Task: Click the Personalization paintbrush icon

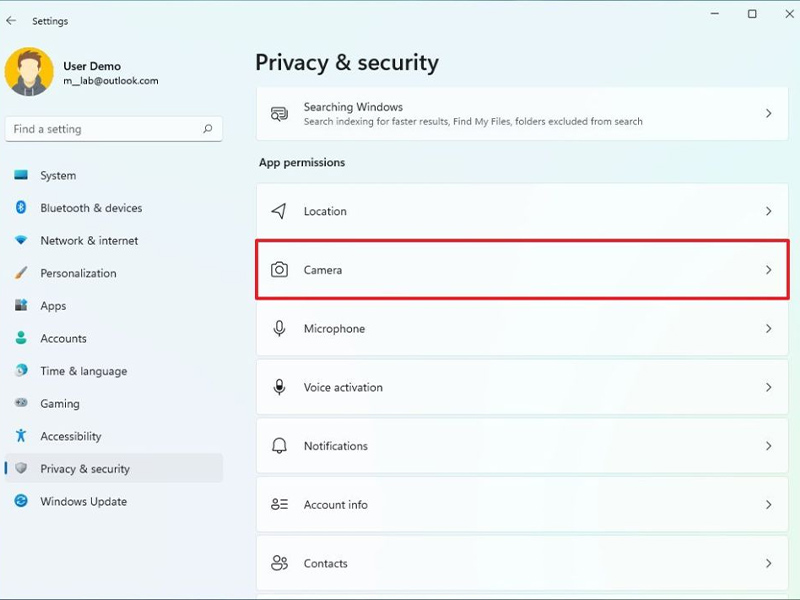Action: click(x=21, y=272)
